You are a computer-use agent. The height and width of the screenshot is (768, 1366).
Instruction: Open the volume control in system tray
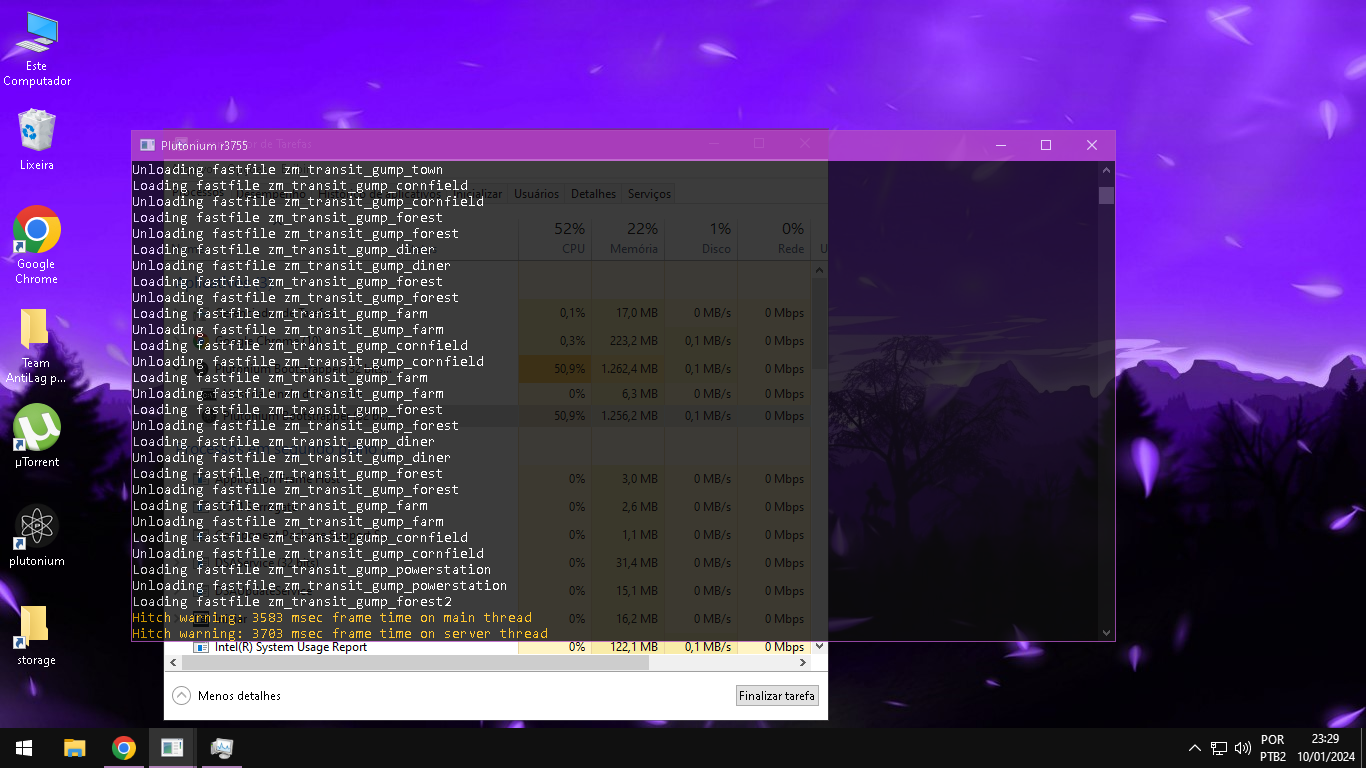click(x=1243, y=748)
